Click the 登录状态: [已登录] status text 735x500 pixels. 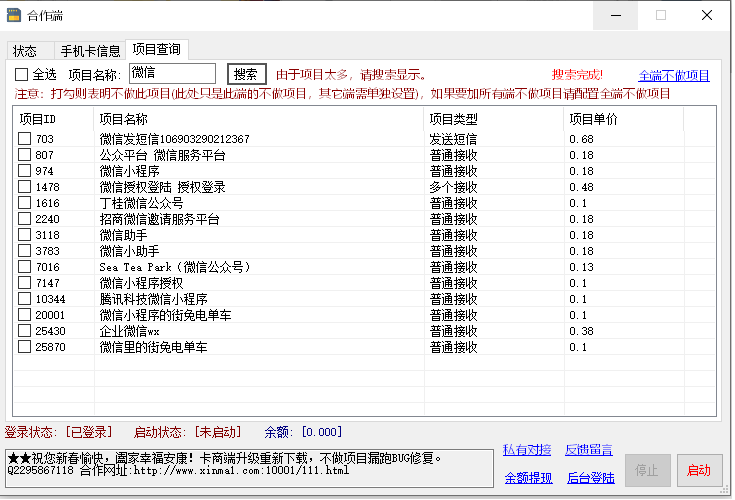coord(59,432)
